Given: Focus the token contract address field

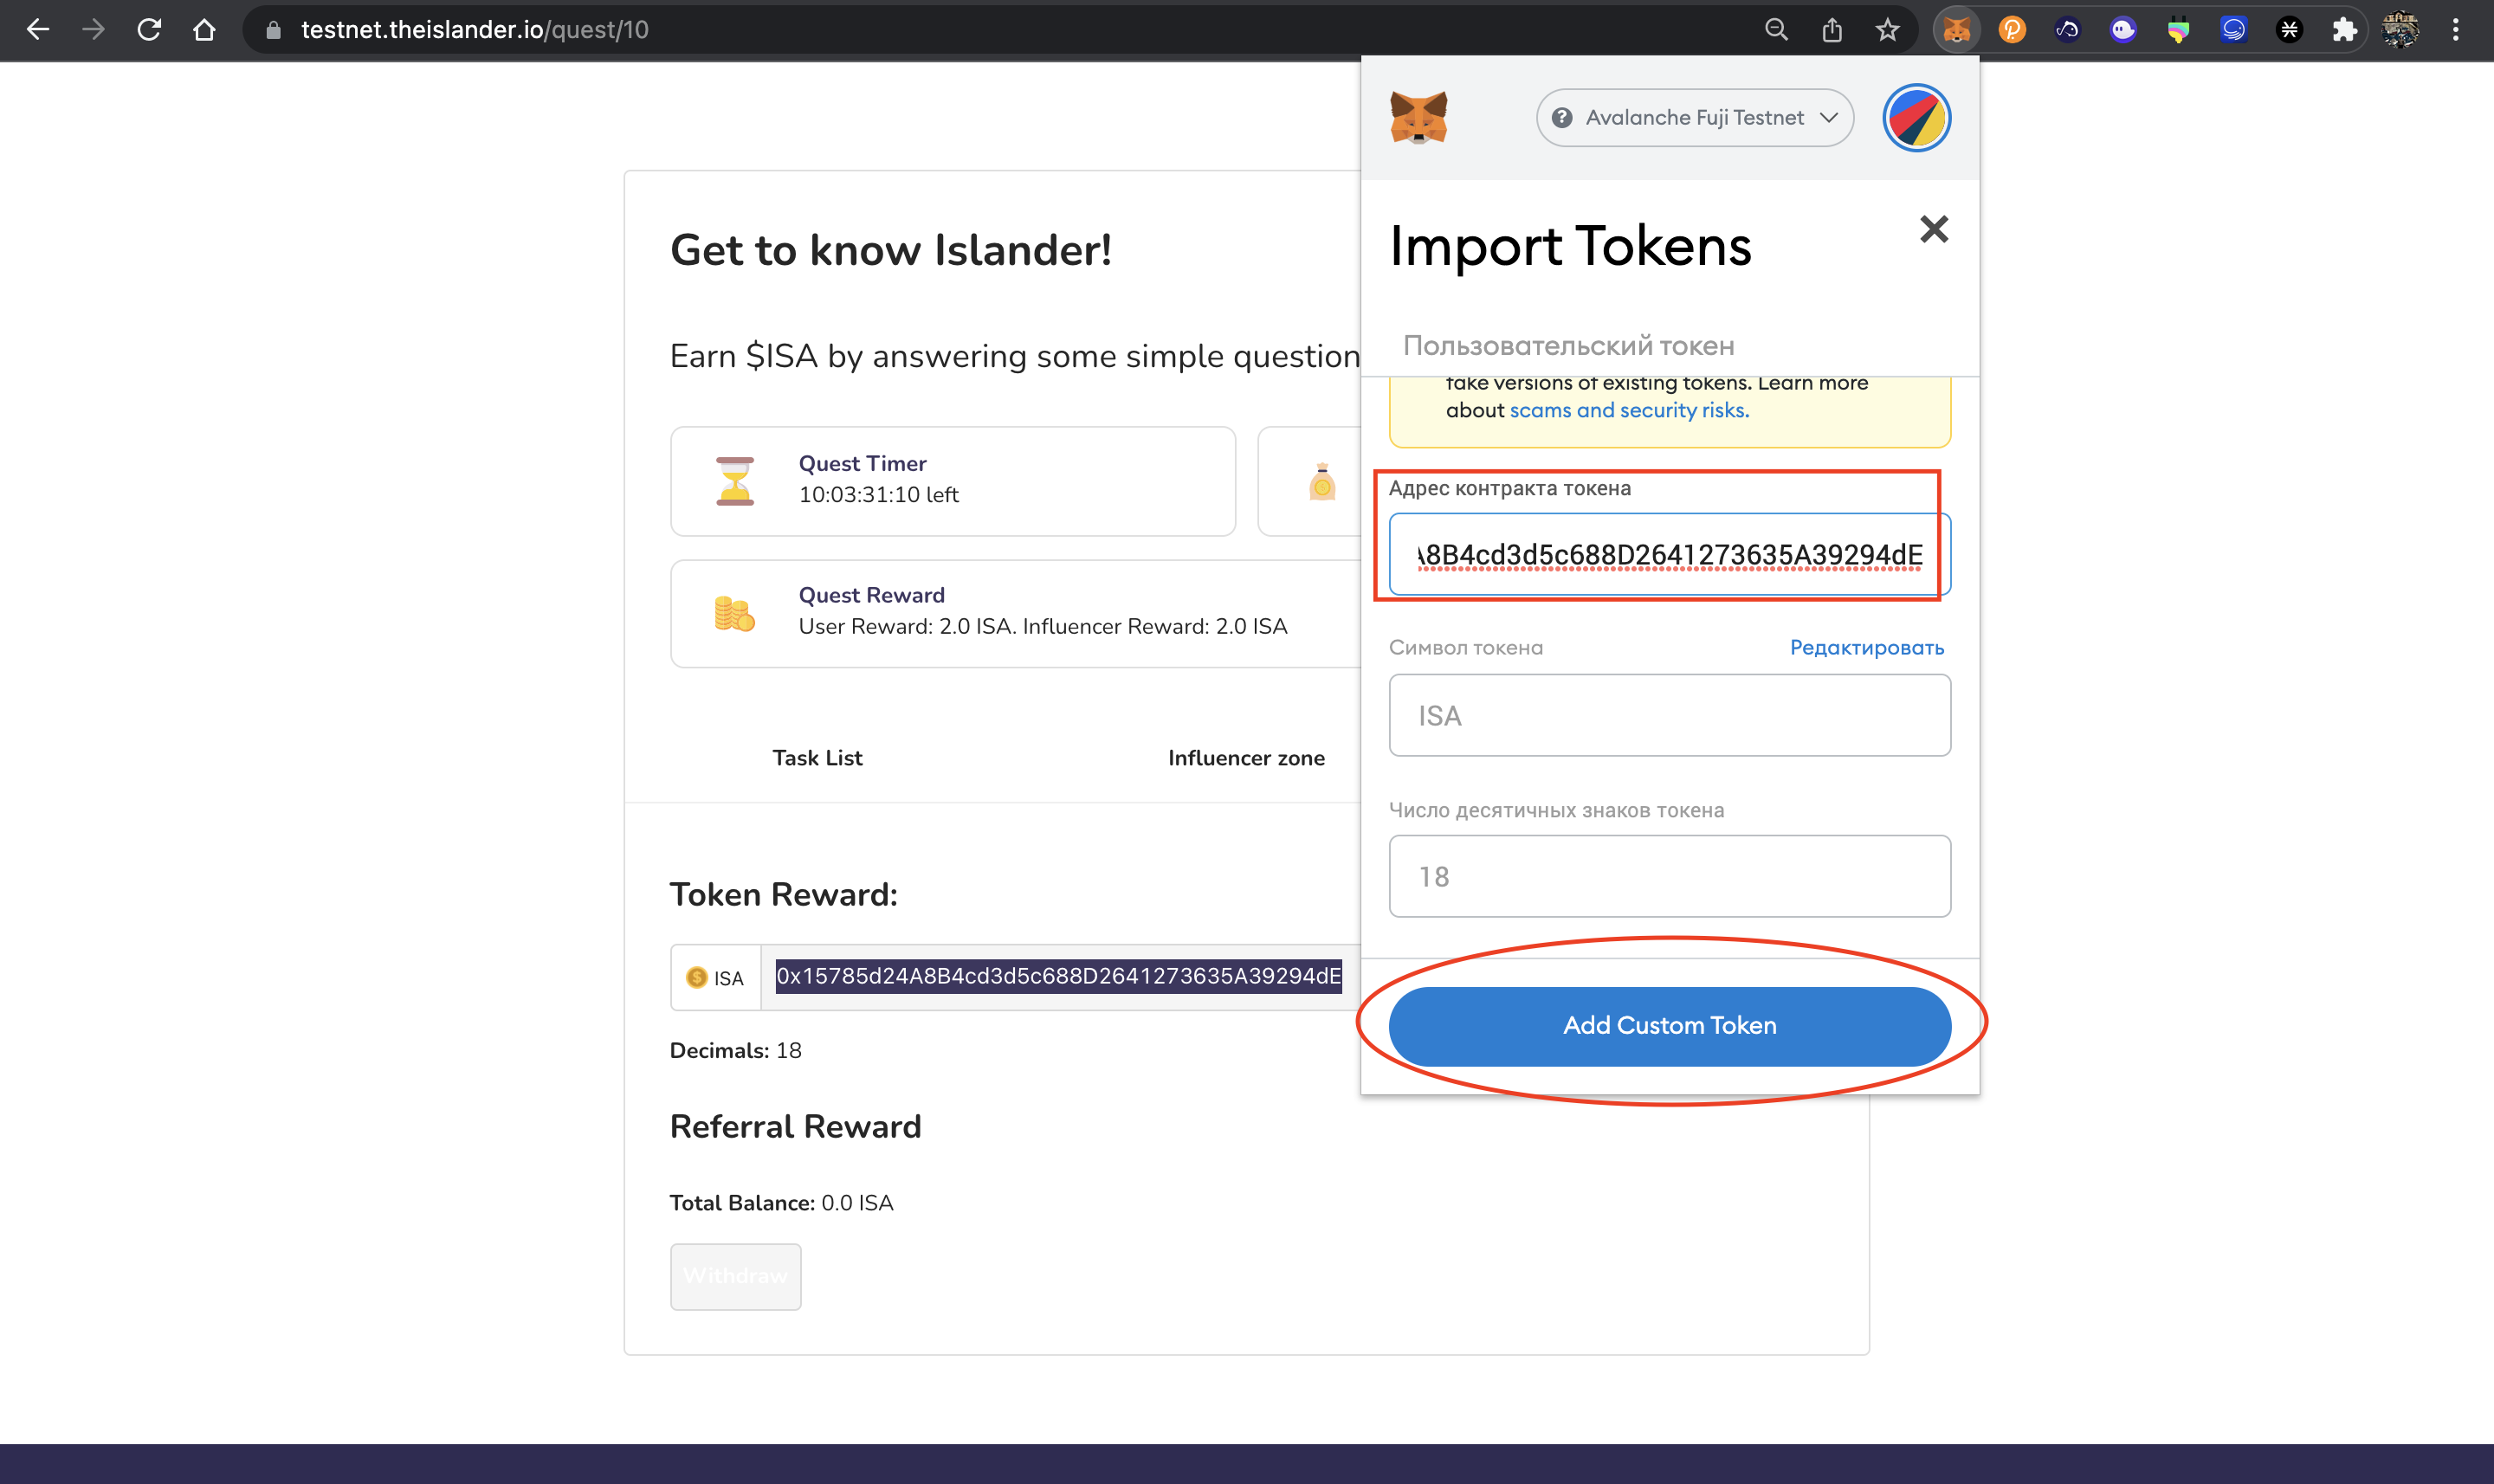Looking at the screenshot, I should click(1668, 555).
